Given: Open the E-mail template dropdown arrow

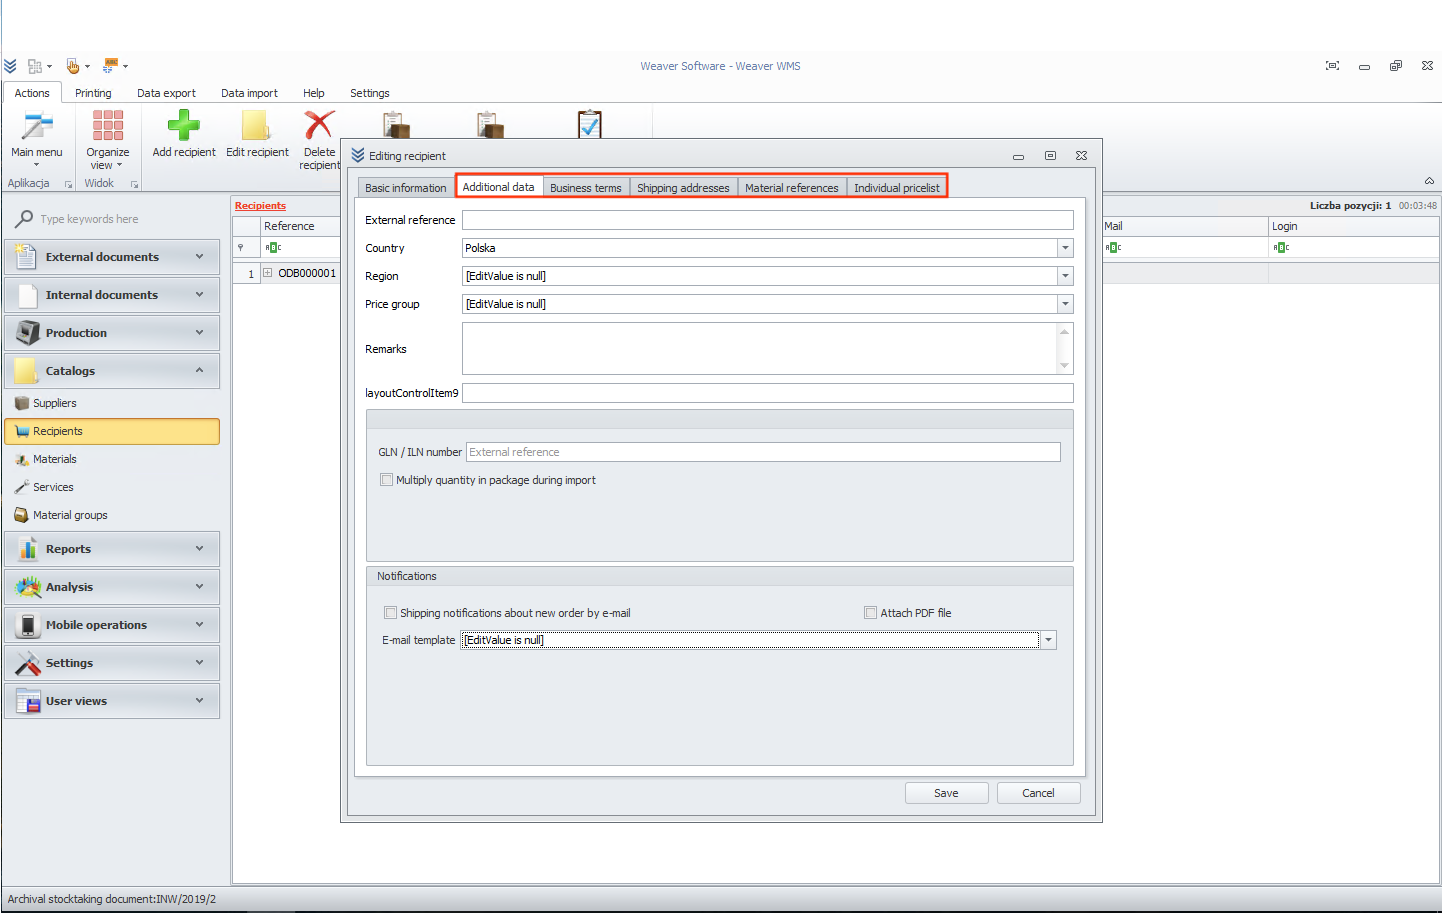Looking at the screenshot, I should coord(1048,640).
